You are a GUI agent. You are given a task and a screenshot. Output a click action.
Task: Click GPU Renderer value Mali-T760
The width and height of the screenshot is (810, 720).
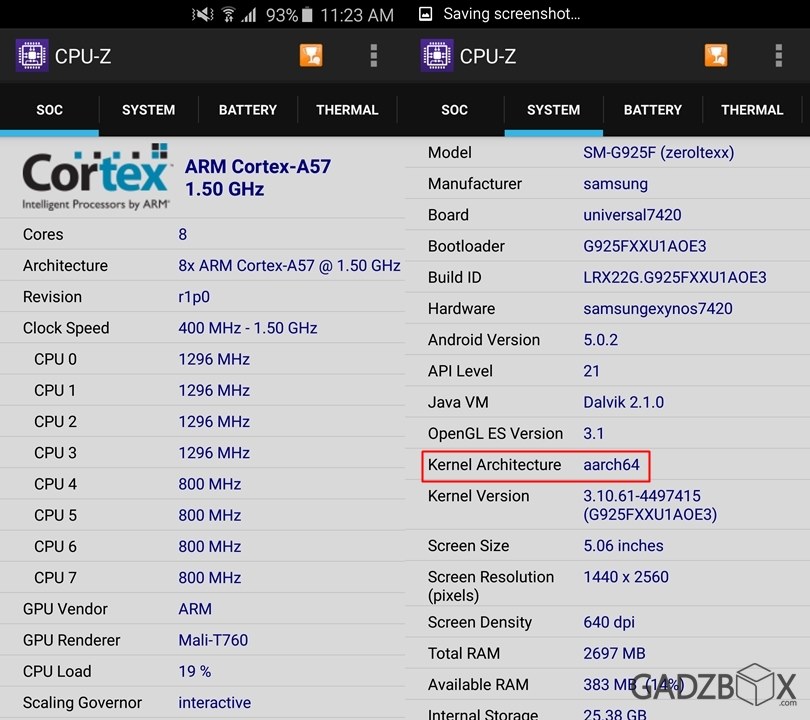pos(213,640)
